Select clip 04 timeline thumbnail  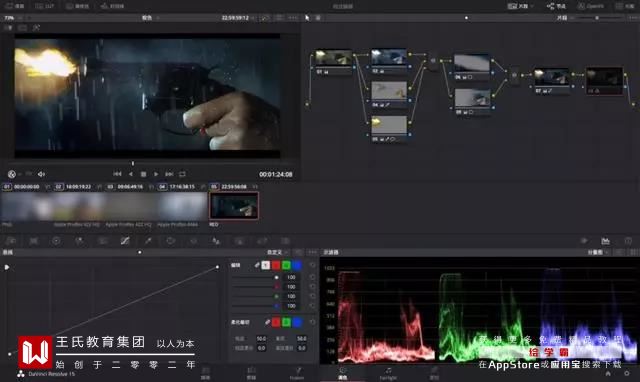pos(182,206)
